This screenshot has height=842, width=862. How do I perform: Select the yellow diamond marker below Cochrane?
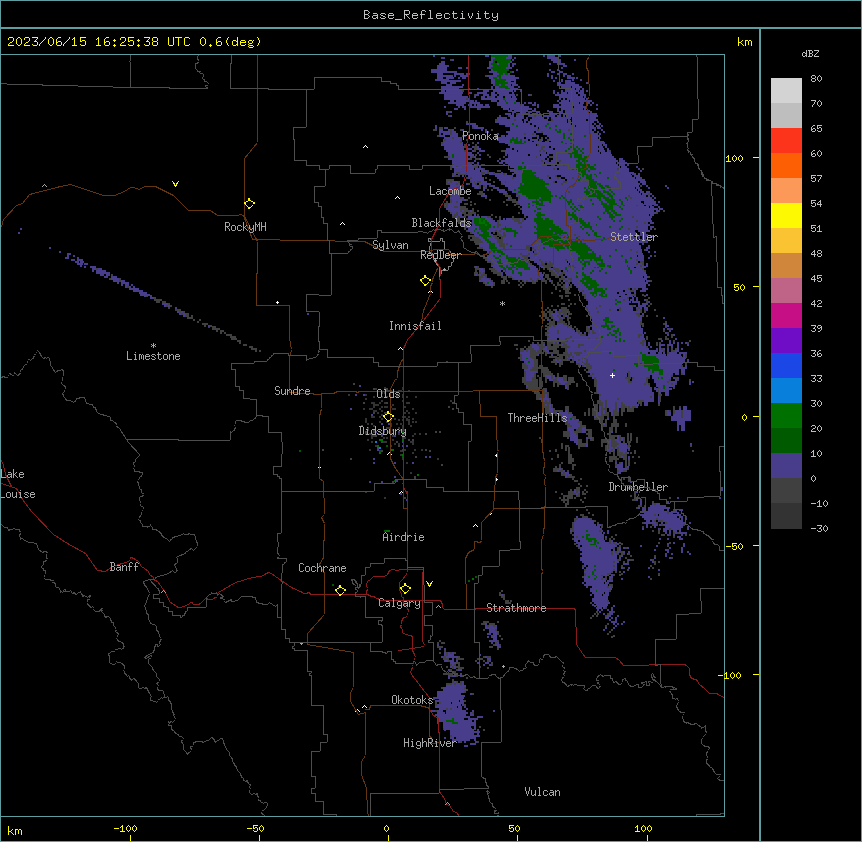[340, 590]
